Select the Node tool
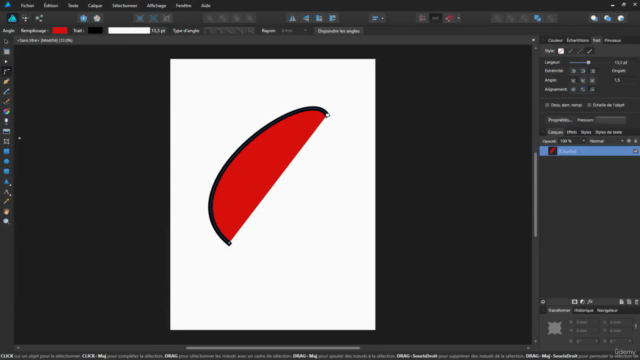The image size is (640, 360). point(6,62)
